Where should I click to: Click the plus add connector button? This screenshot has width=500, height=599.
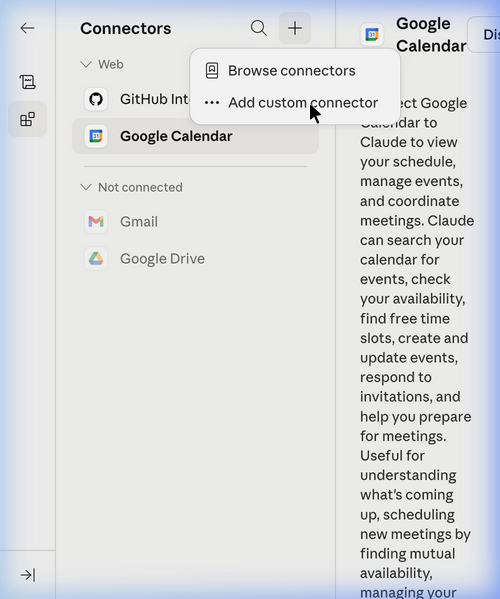(295, 28)
